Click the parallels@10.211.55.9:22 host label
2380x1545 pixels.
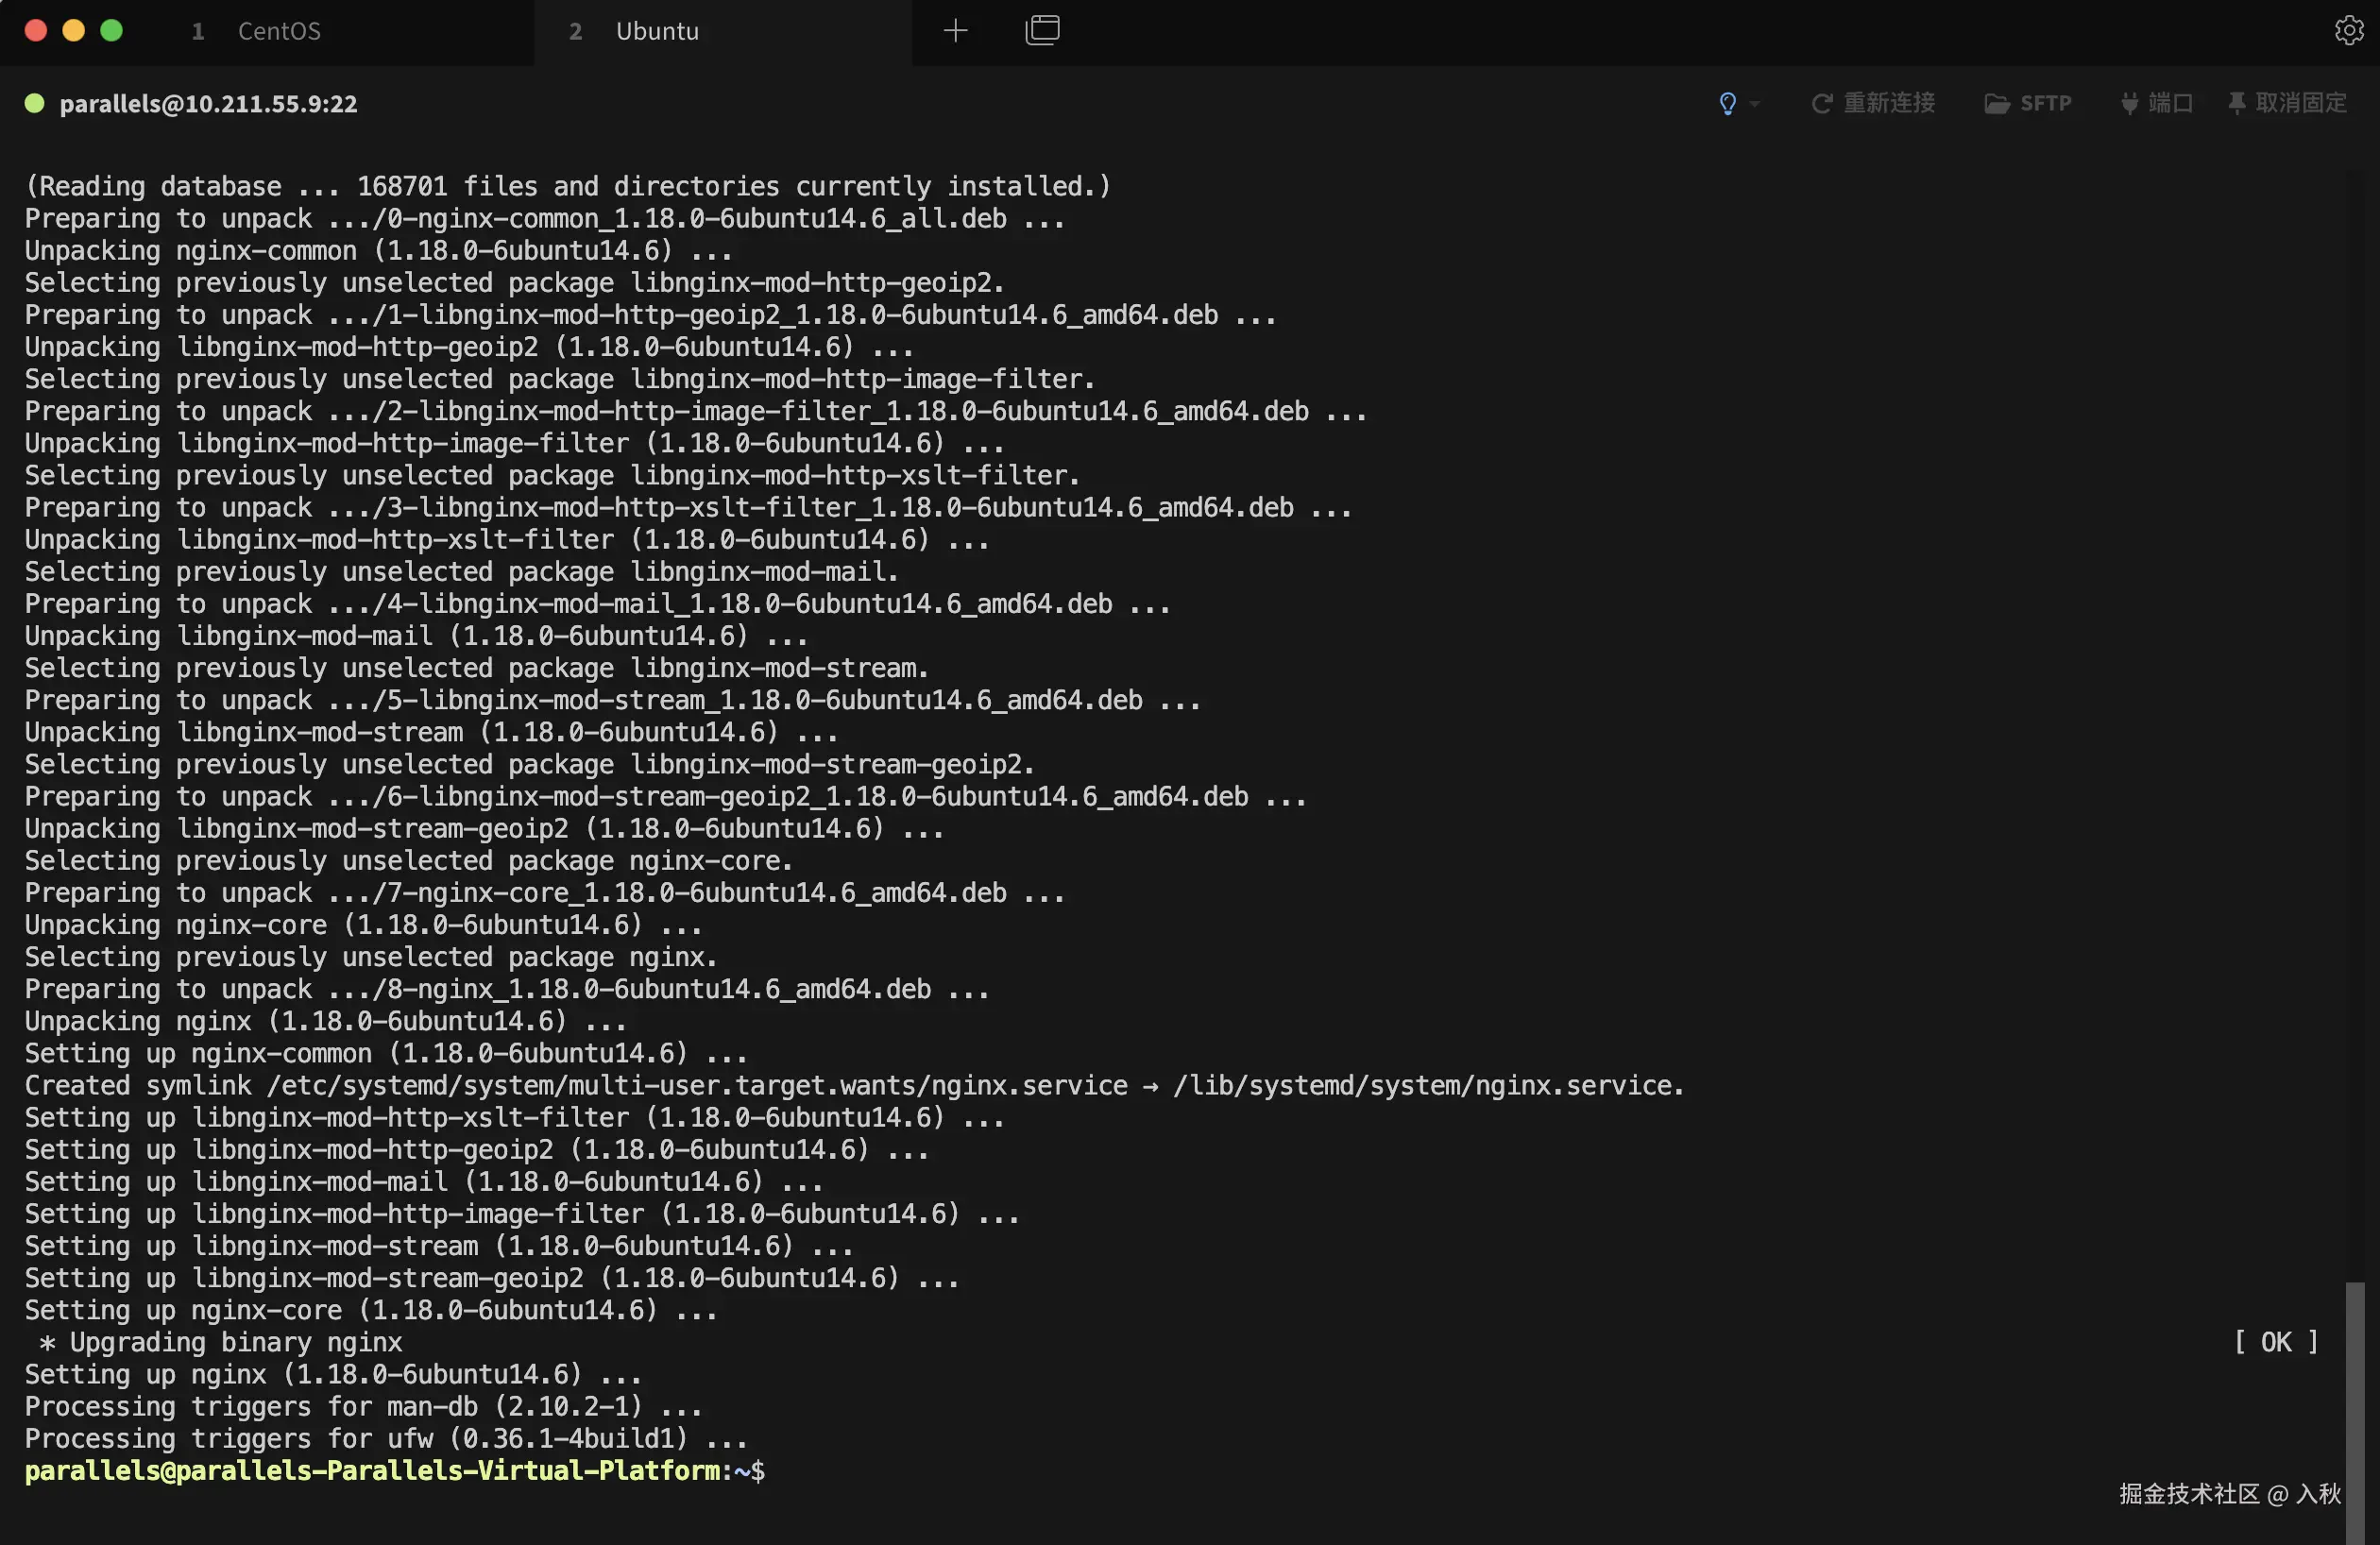tap(208, 104)
